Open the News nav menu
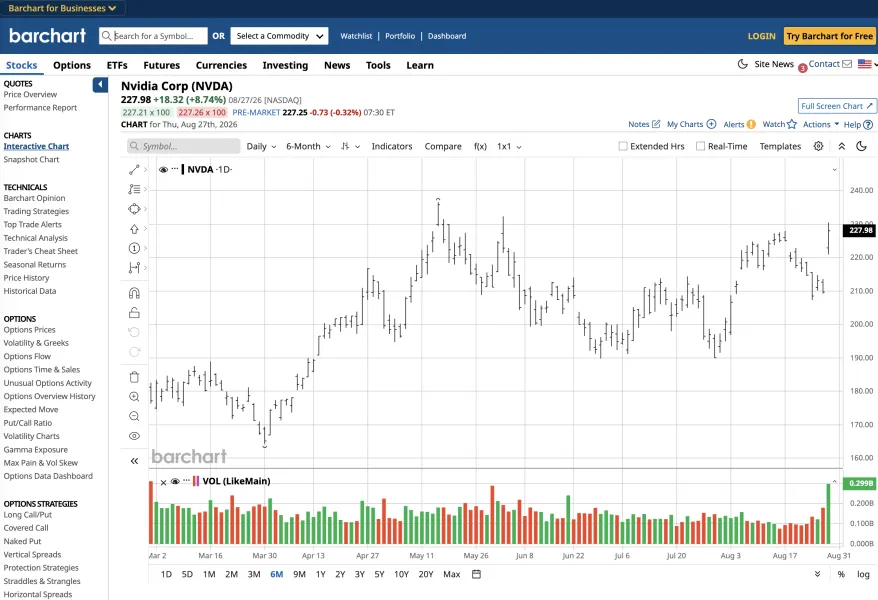Screen dimensions: 878x600 click(337, 65)
